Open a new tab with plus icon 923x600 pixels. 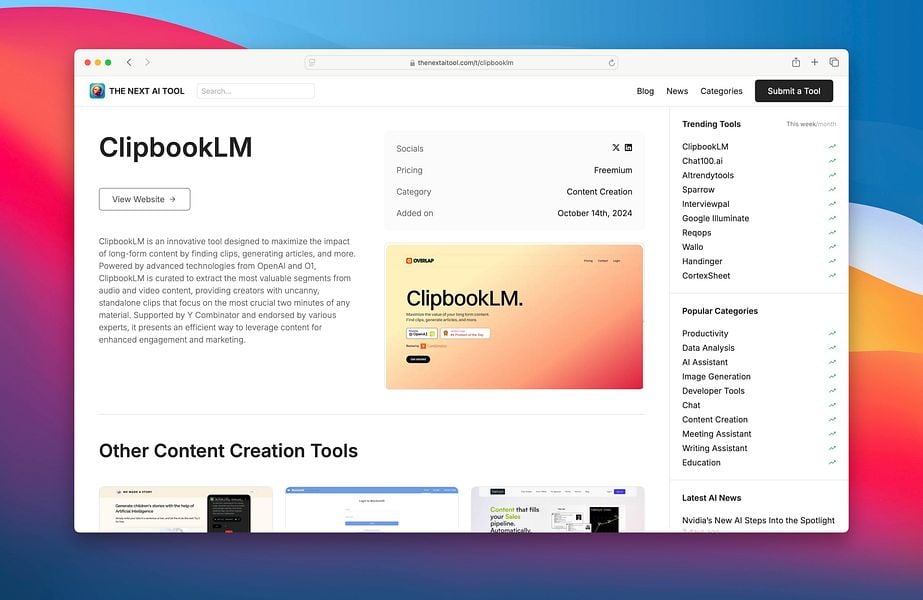point(815,62)
